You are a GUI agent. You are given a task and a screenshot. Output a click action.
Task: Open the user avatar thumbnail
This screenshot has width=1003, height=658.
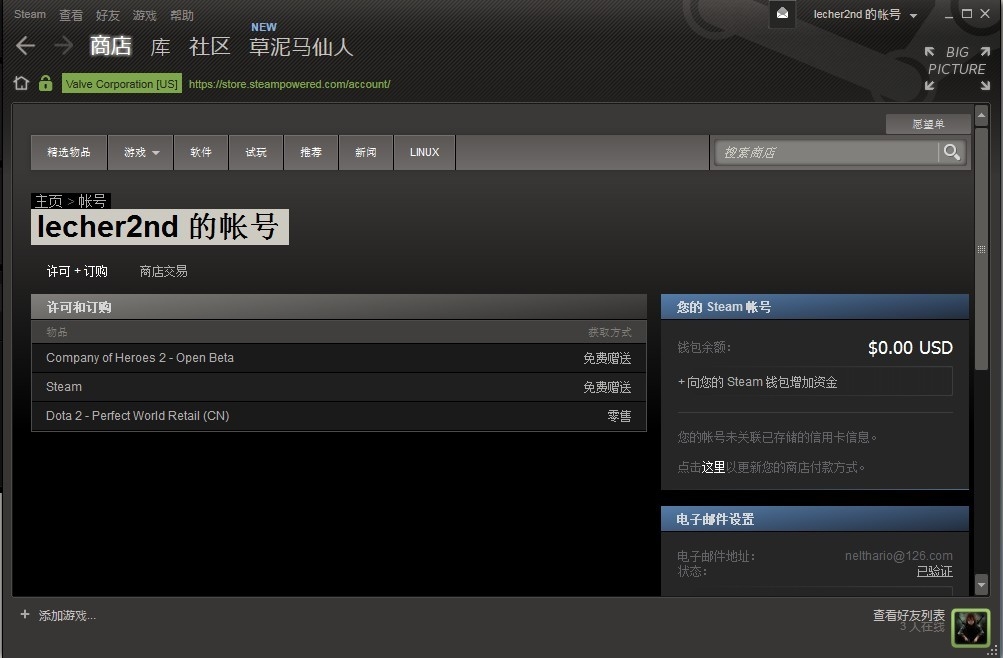pos(970,627)
